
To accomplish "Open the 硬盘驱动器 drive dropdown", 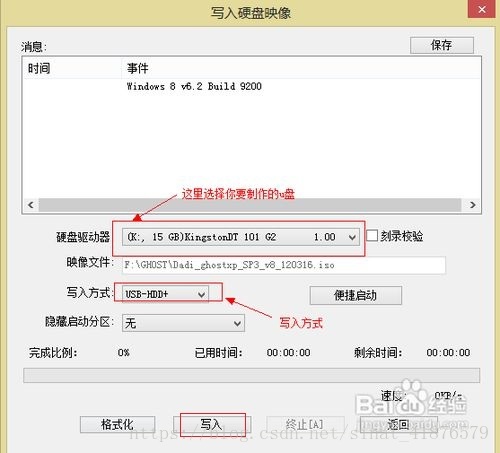I will coord(241,237).
